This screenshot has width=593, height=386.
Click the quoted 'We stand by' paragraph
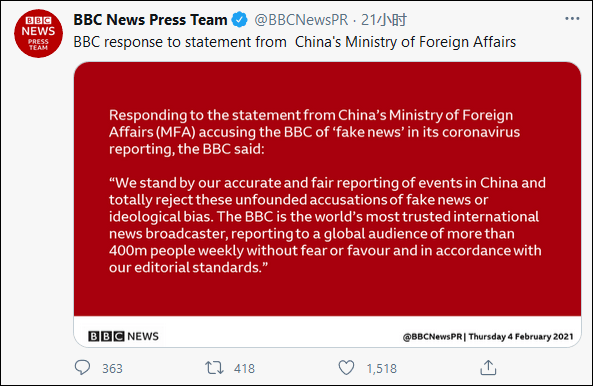(x=328, y=225)
